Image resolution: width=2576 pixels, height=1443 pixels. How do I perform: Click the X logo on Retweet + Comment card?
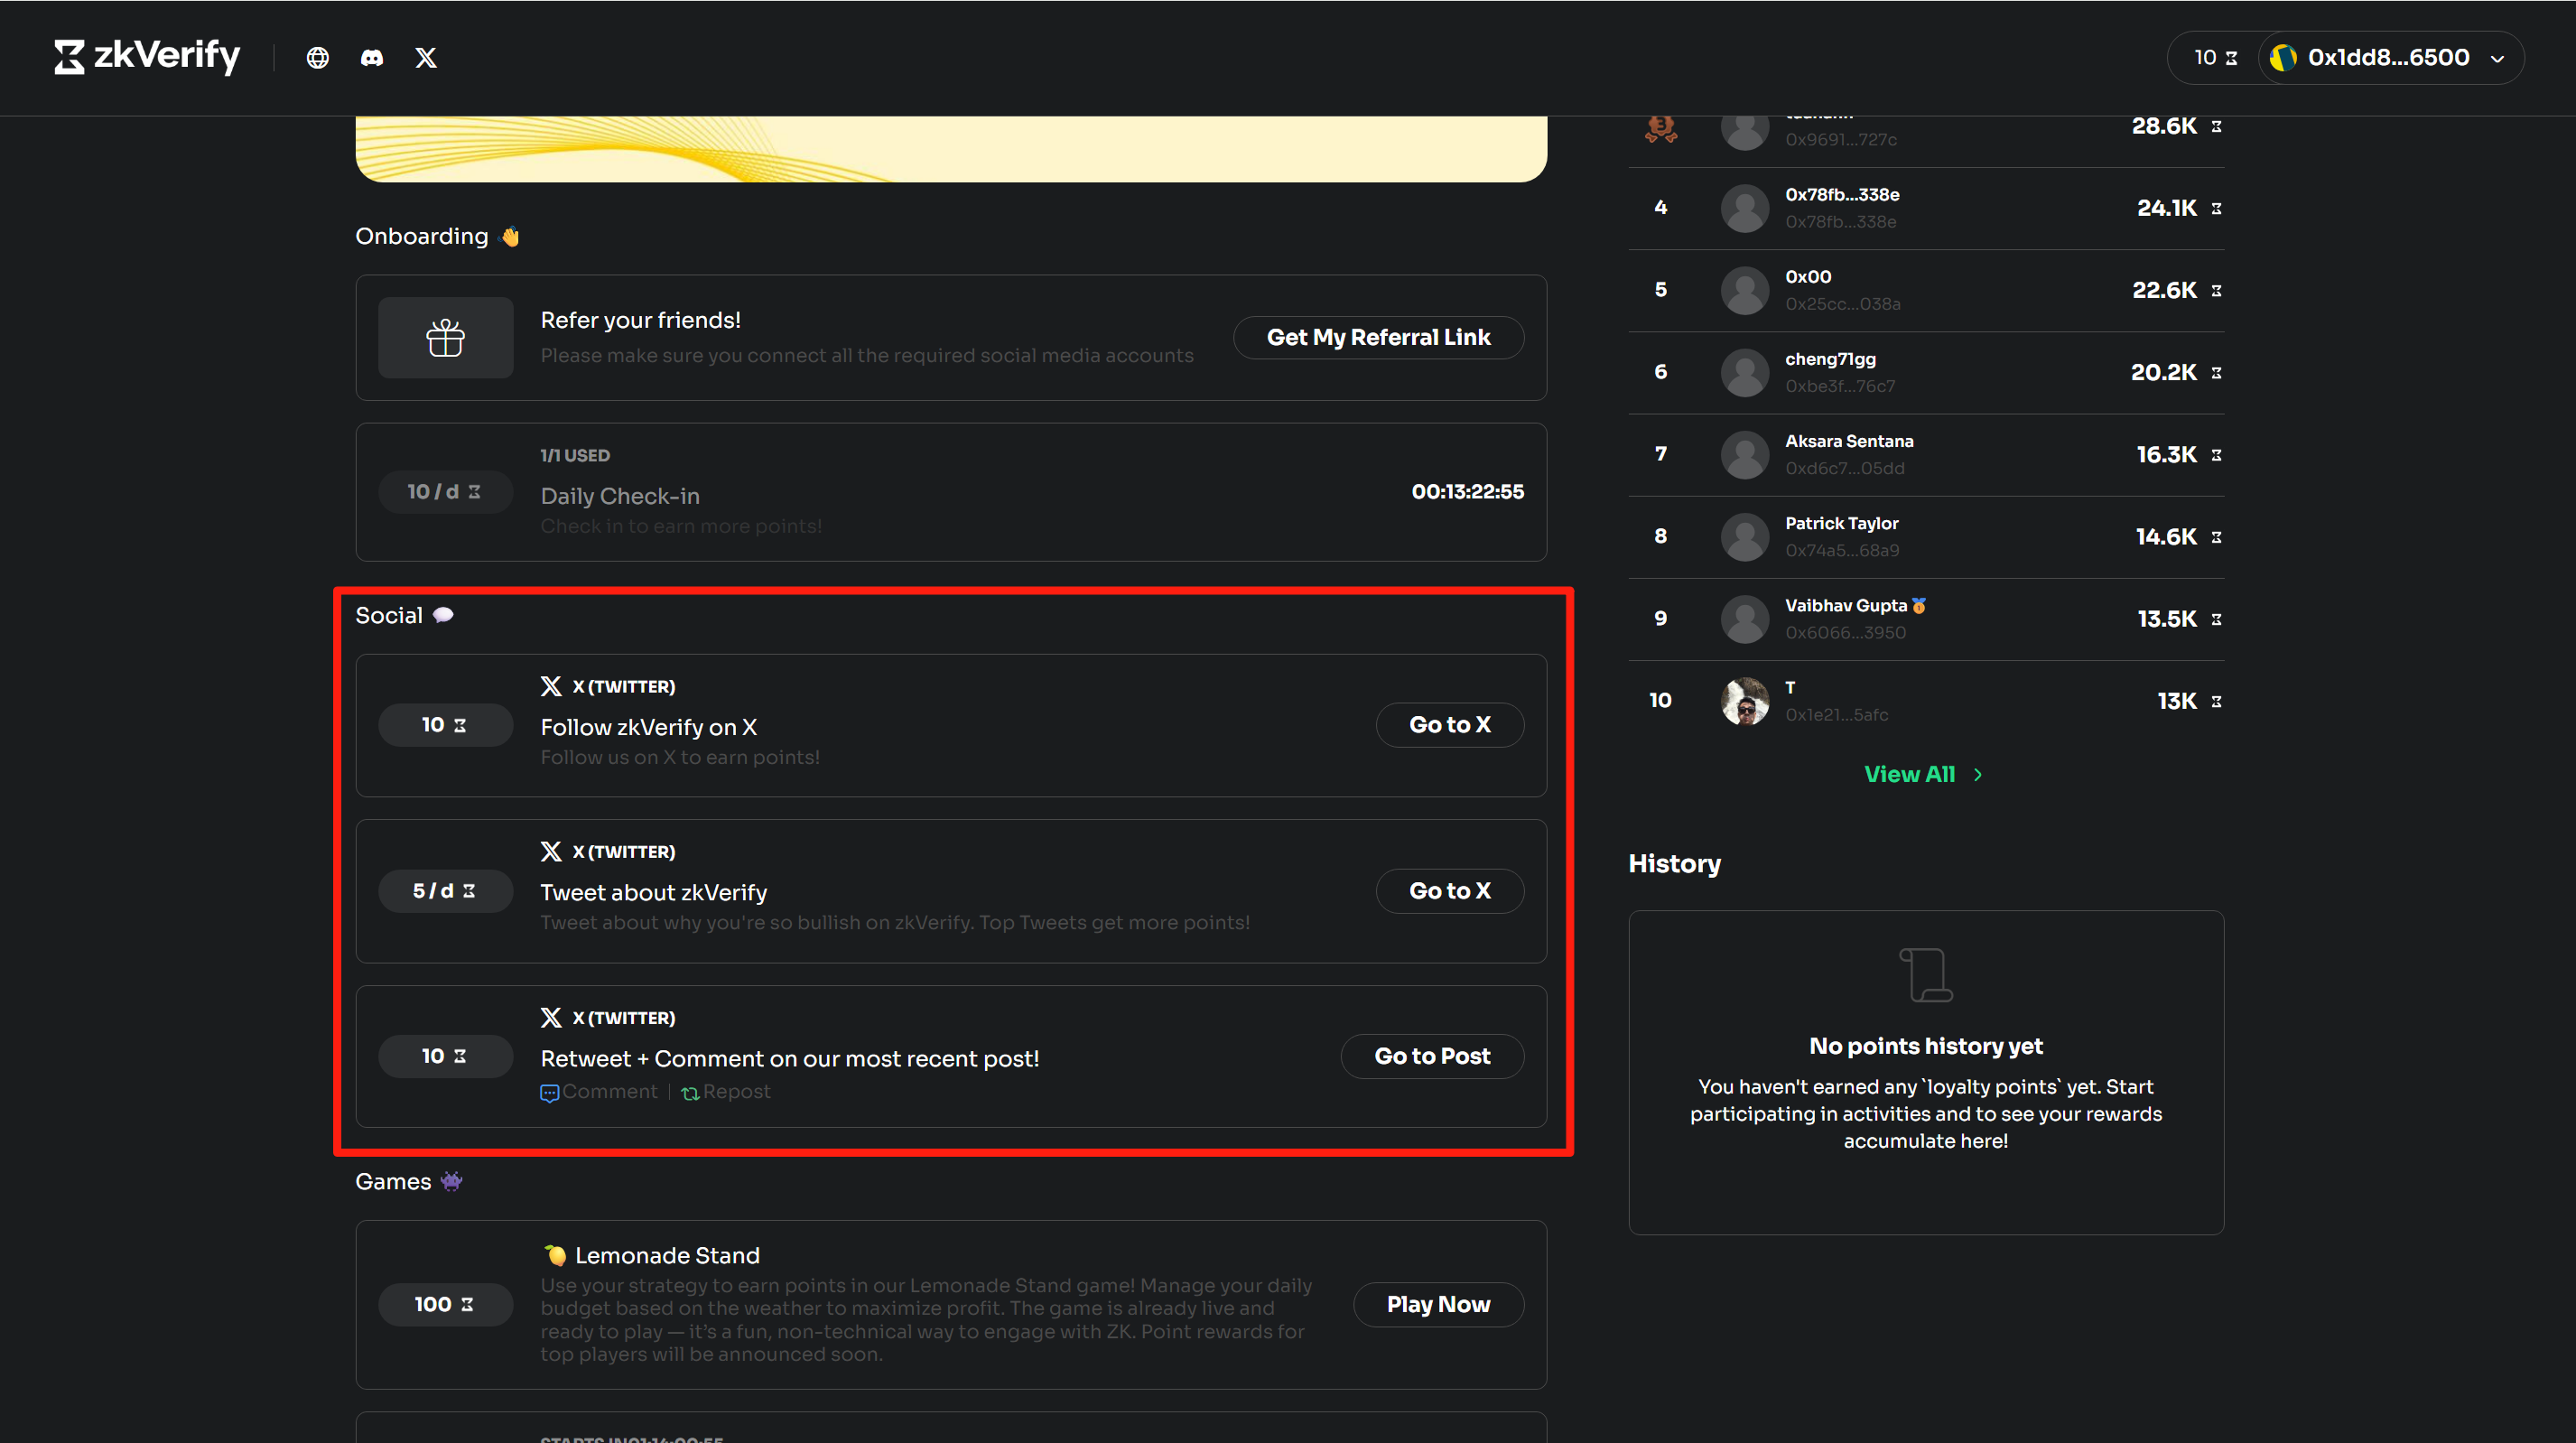coord(551,1017)
